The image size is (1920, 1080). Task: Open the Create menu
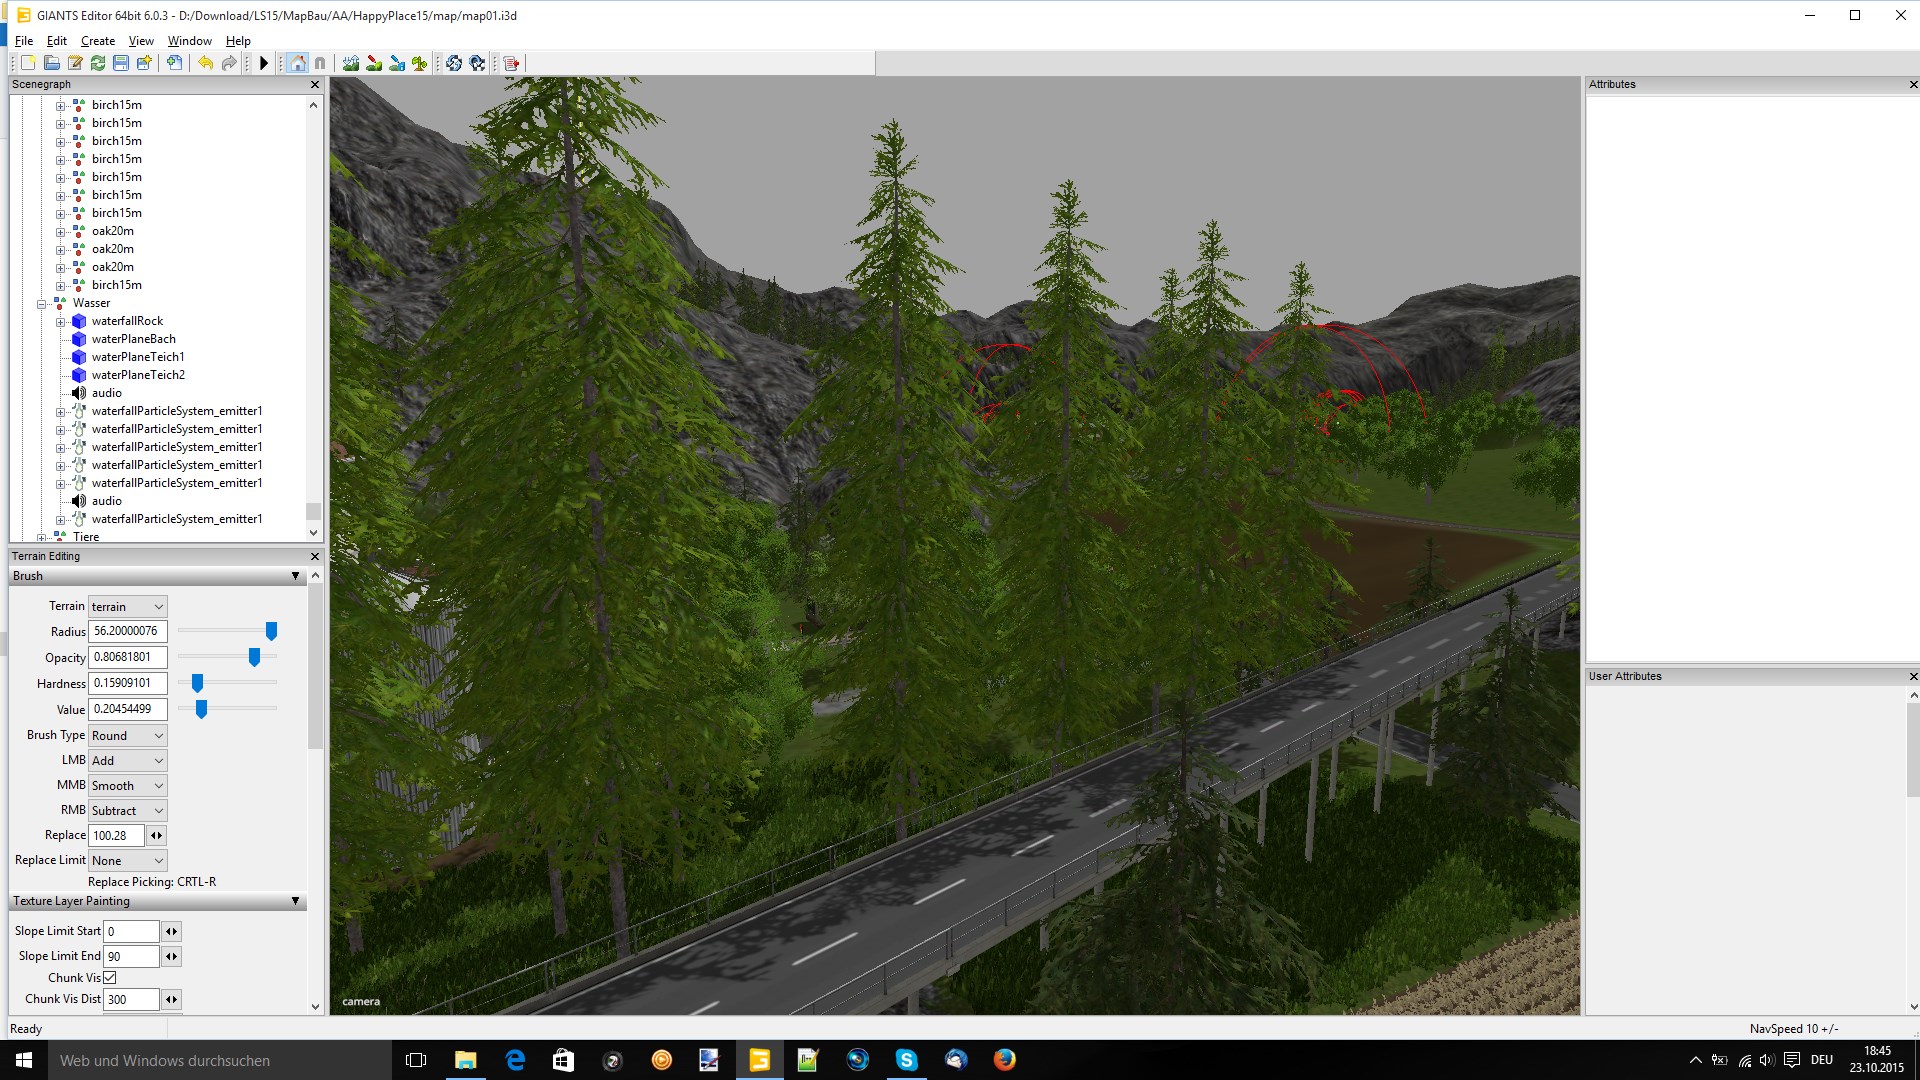(x=97, y=41)
